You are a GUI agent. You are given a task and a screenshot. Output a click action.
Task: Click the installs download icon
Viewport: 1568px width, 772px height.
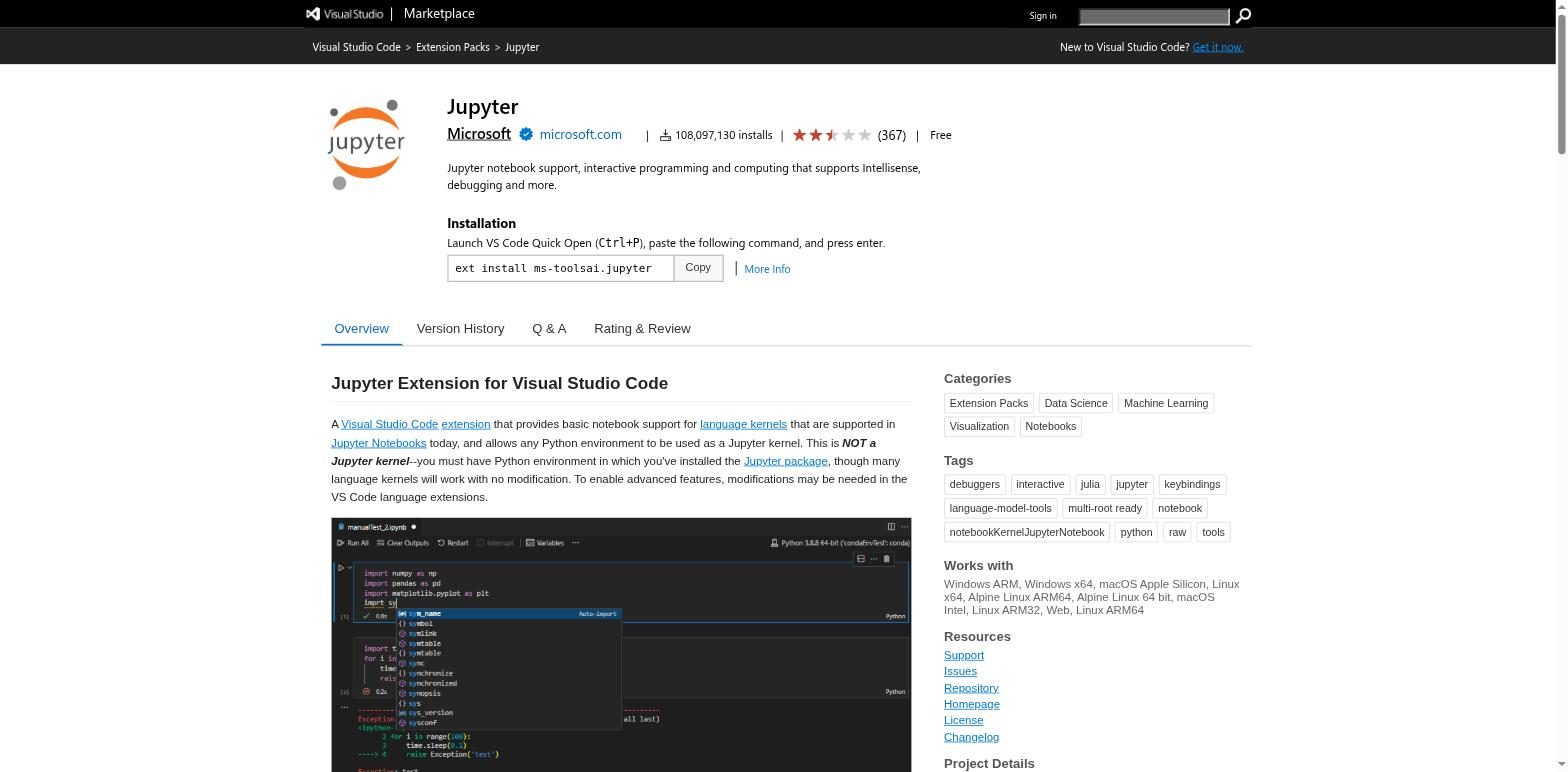pyautogui.click(x=665, y=135)
